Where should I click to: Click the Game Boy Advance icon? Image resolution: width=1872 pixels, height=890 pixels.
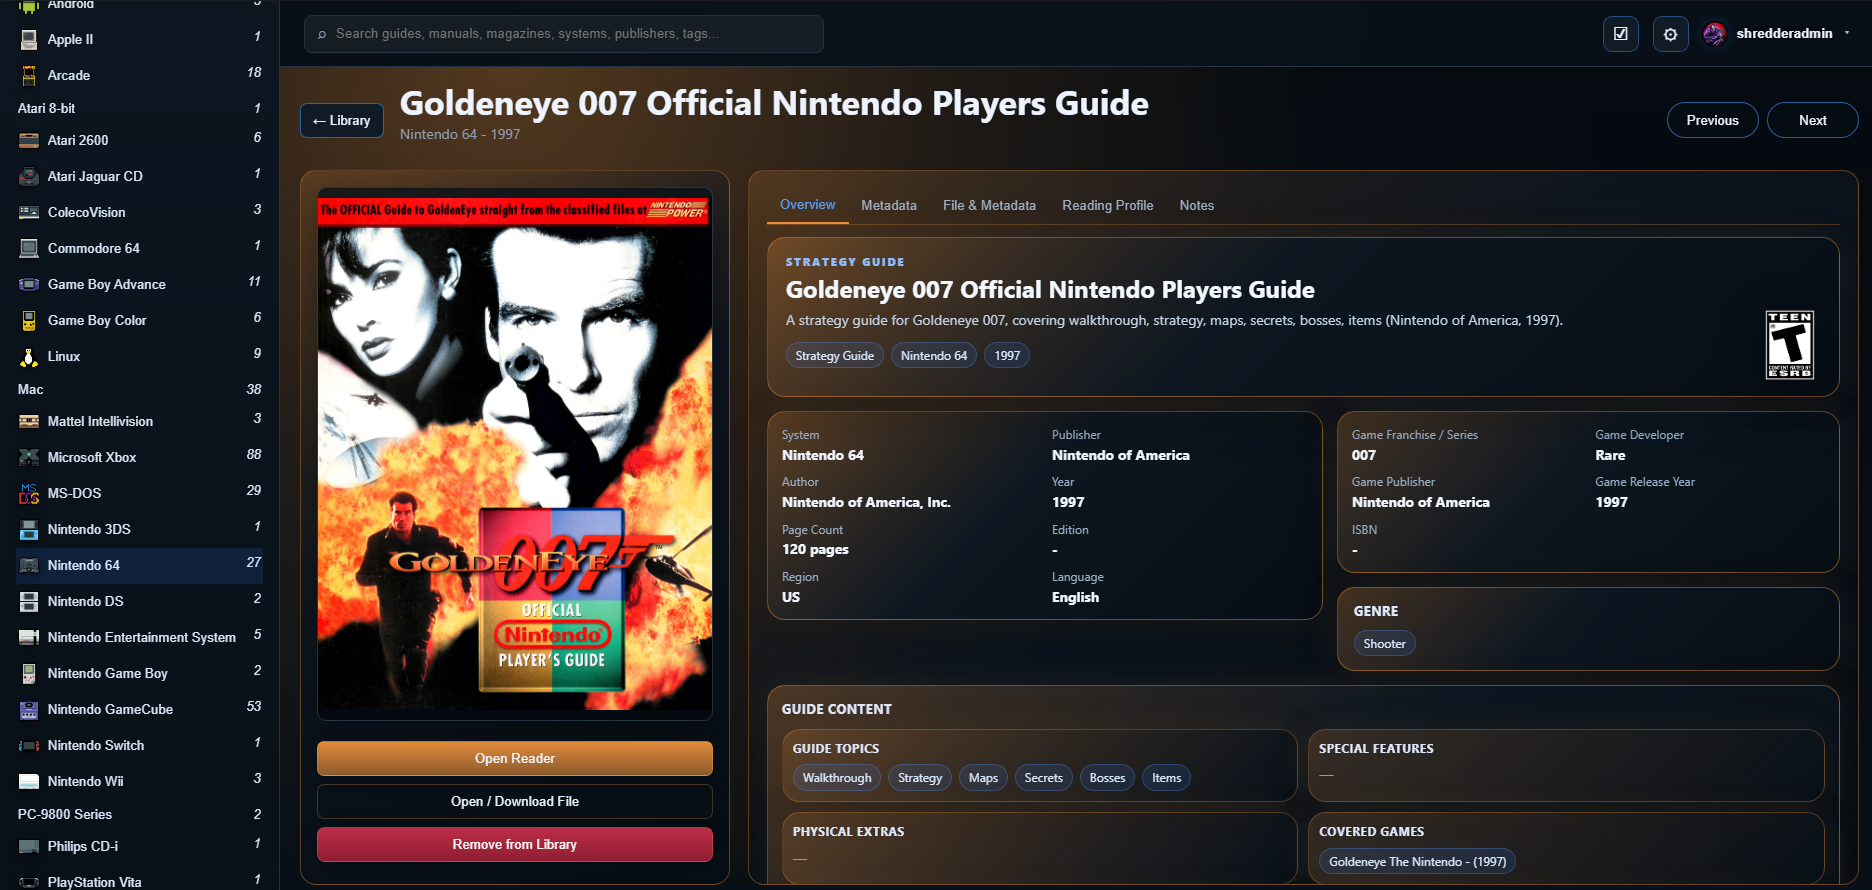pos(29,284)
